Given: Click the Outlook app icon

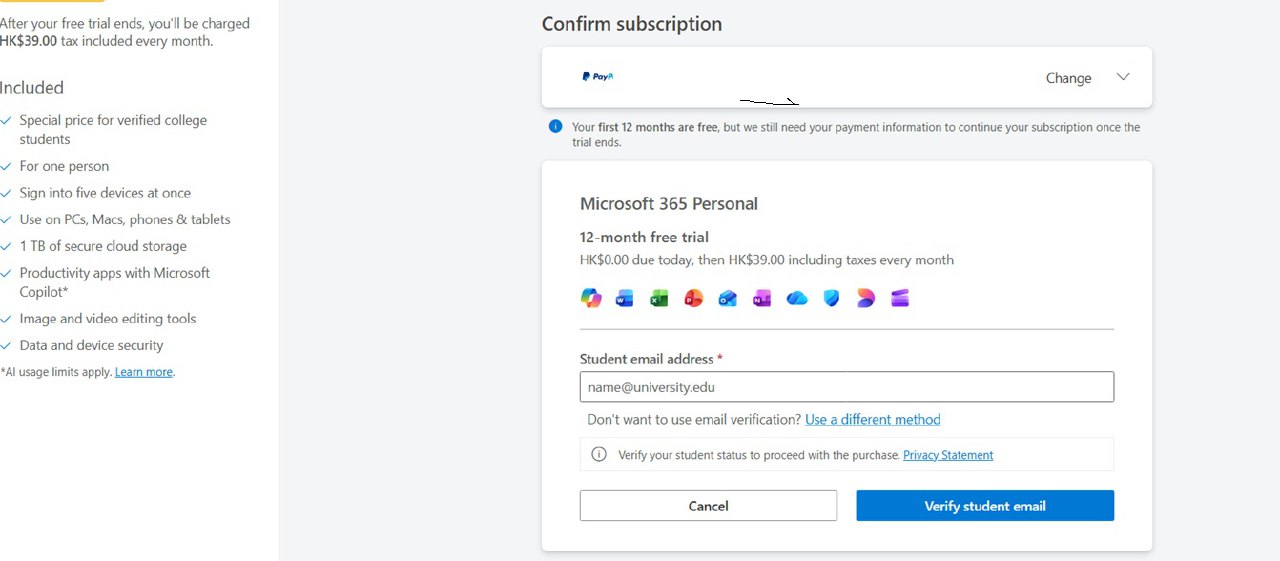Looking at the screenshot, I should click(728, 298).
